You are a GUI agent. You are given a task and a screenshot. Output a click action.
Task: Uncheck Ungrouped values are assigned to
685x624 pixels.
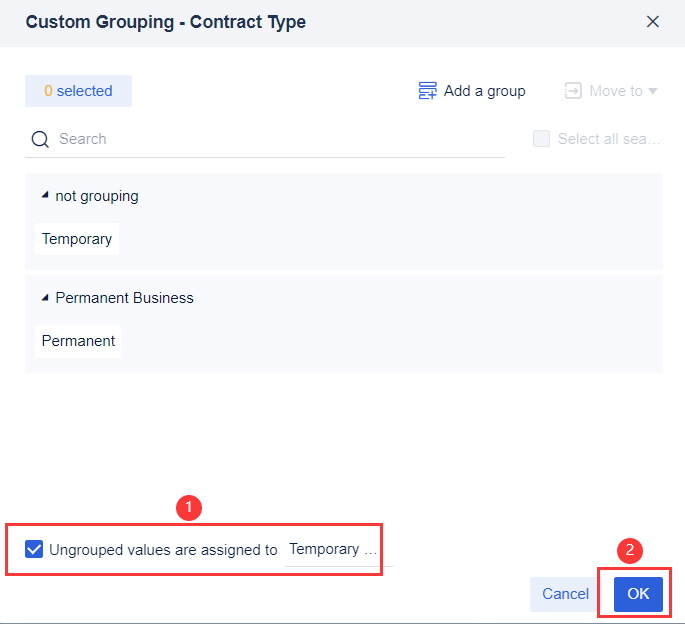pos(34,549)
